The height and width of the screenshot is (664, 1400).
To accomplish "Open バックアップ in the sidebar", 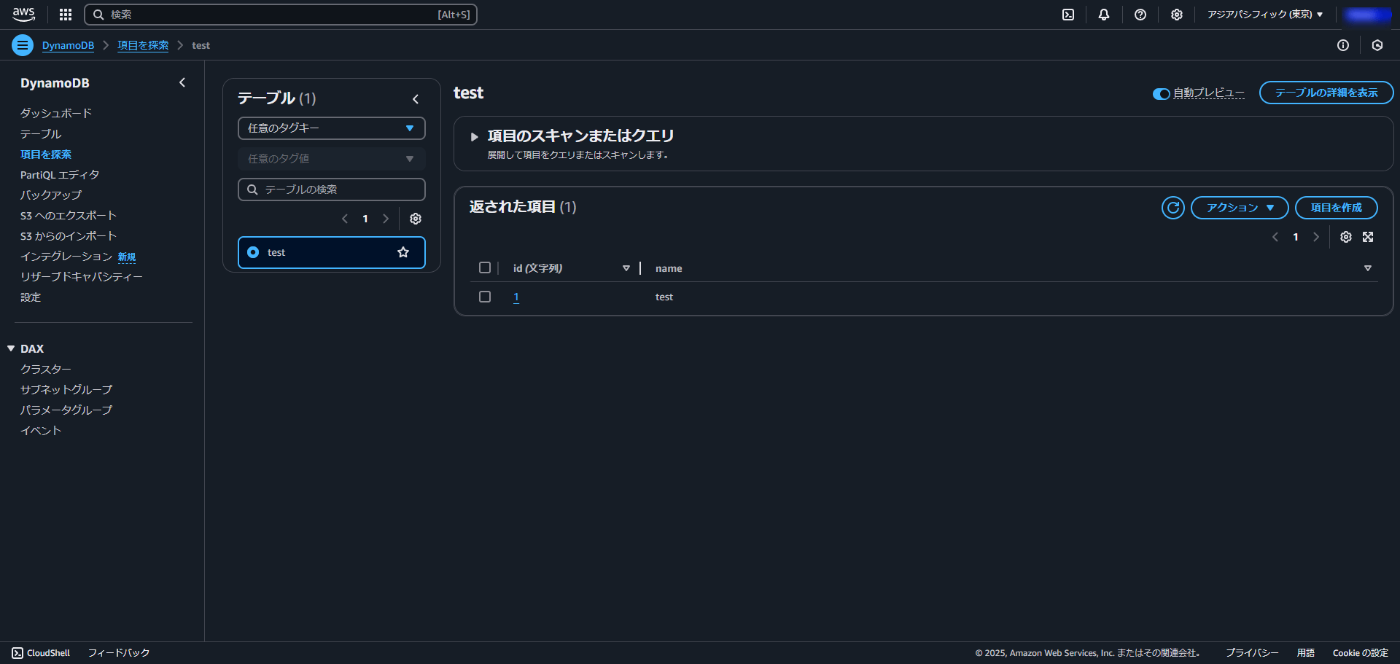I will [x=51, y=195].
